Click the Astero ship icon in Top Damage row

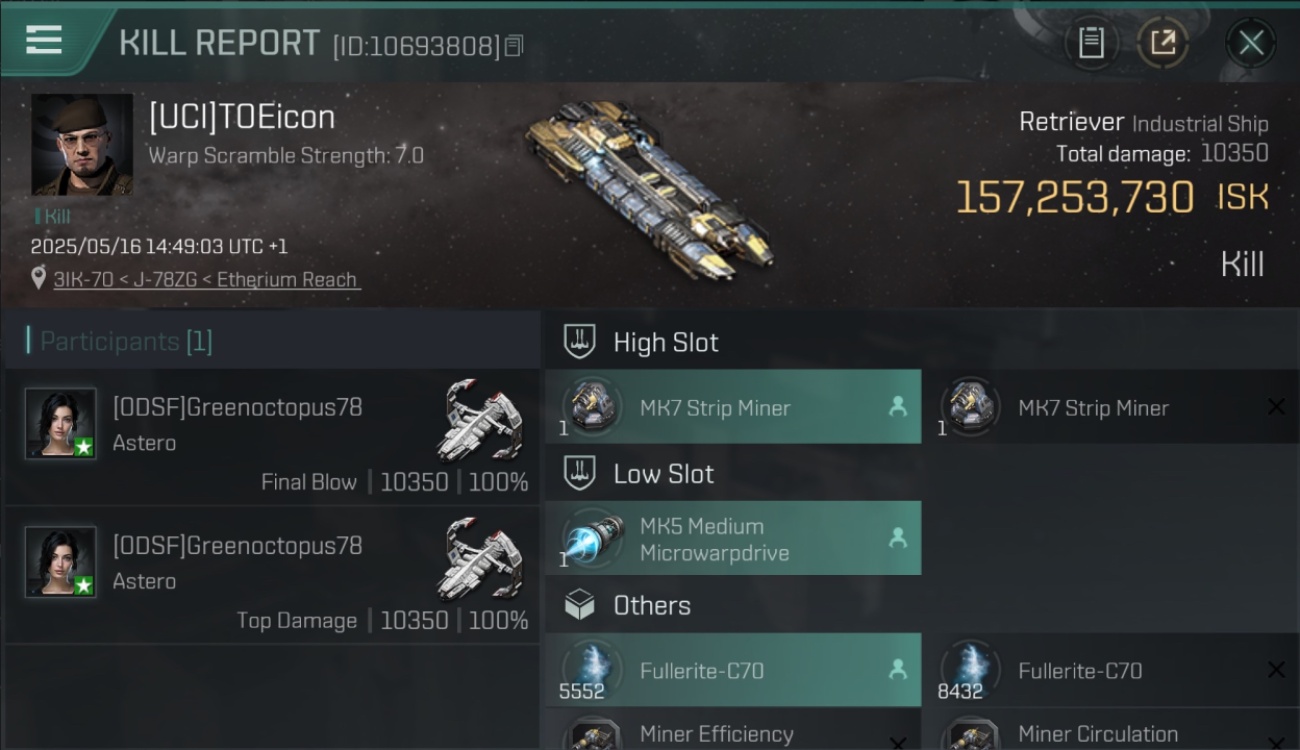pos(480,556)
